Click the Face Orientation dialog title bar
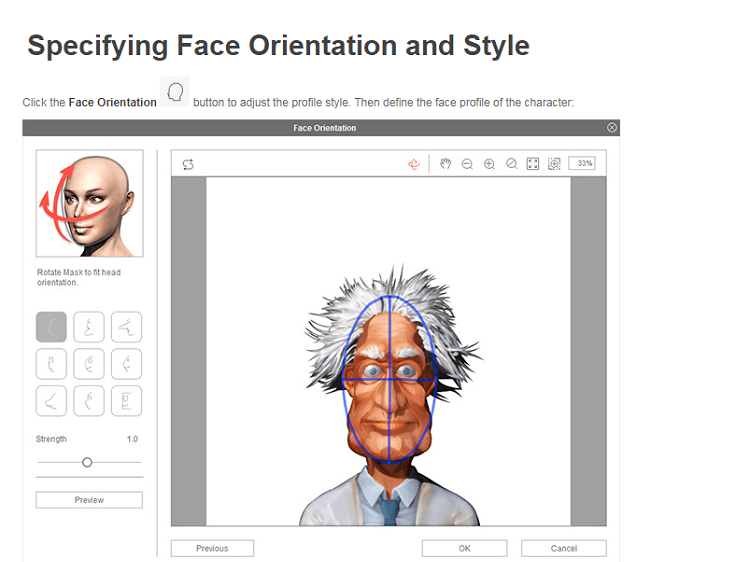Screen dimensions: 750x562 321,128
